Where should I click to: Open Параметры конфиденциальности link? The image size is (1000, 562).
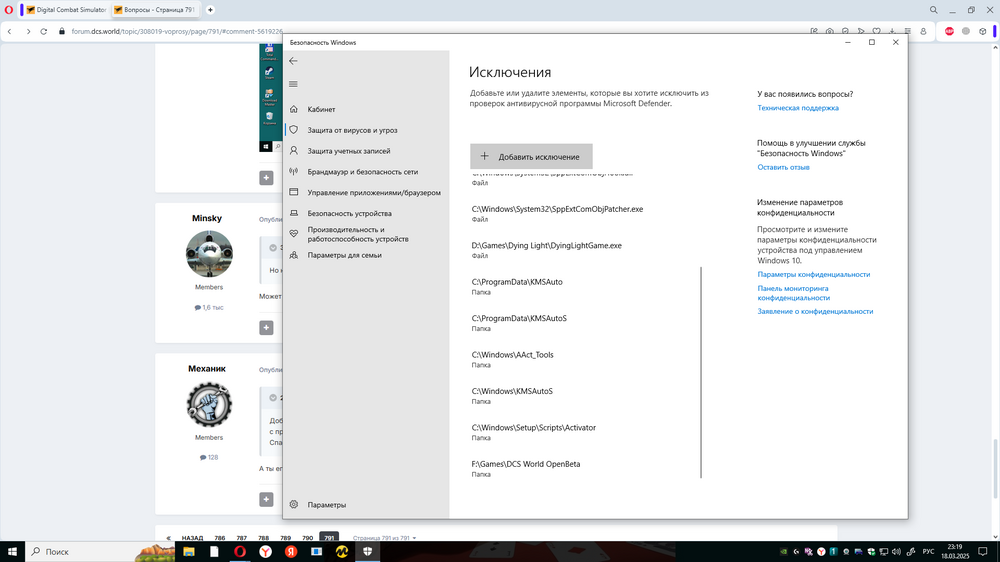point(813,274)
